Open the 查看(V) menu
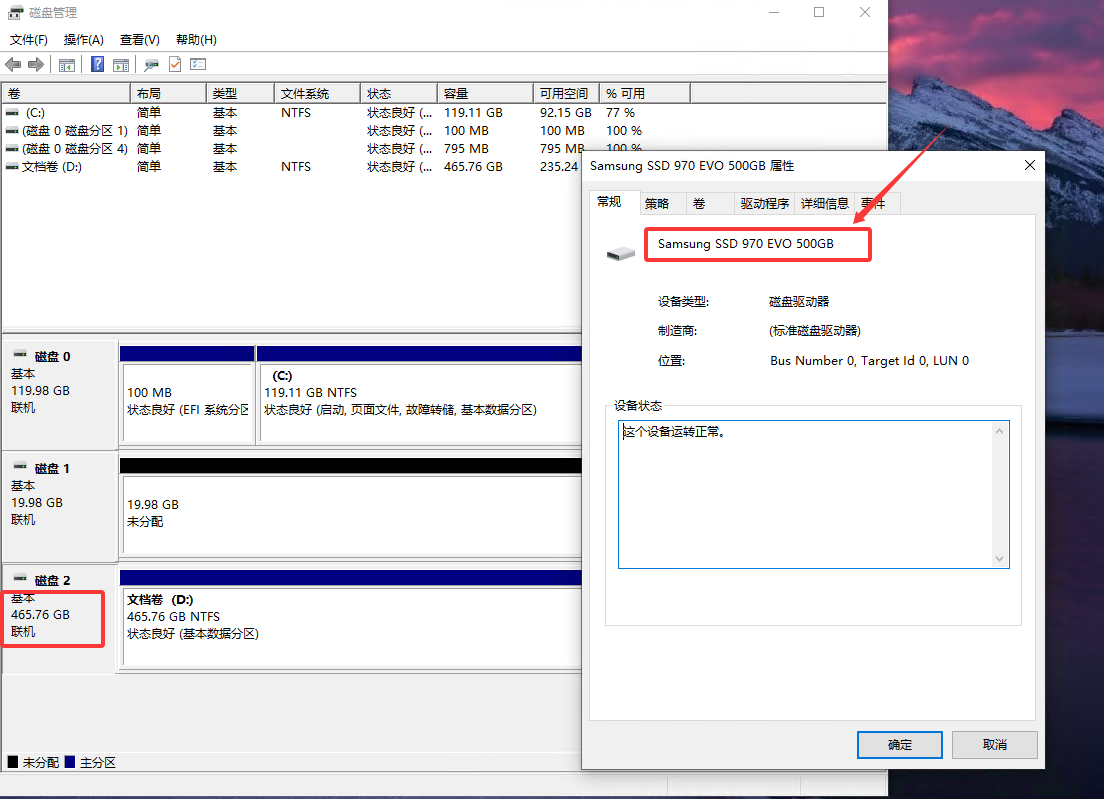Image resolution: width=1104 pixels, height=799 pixels. (139, 40)
